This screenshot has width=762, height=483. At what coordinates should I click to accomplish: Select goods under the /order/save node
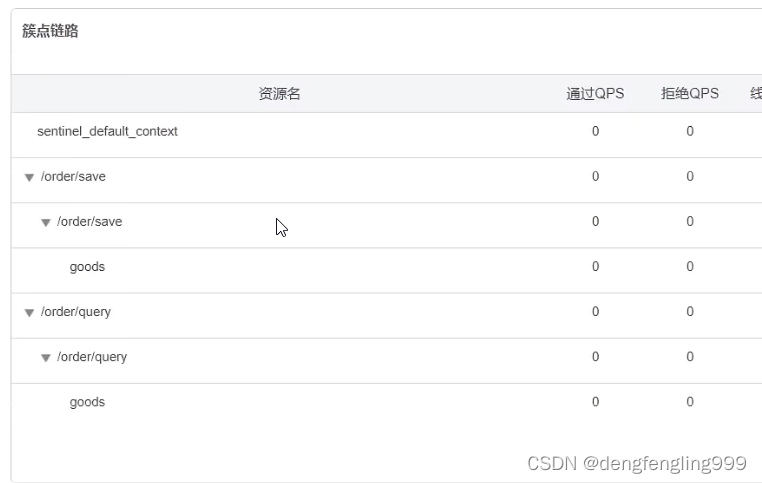coord(87,267)
